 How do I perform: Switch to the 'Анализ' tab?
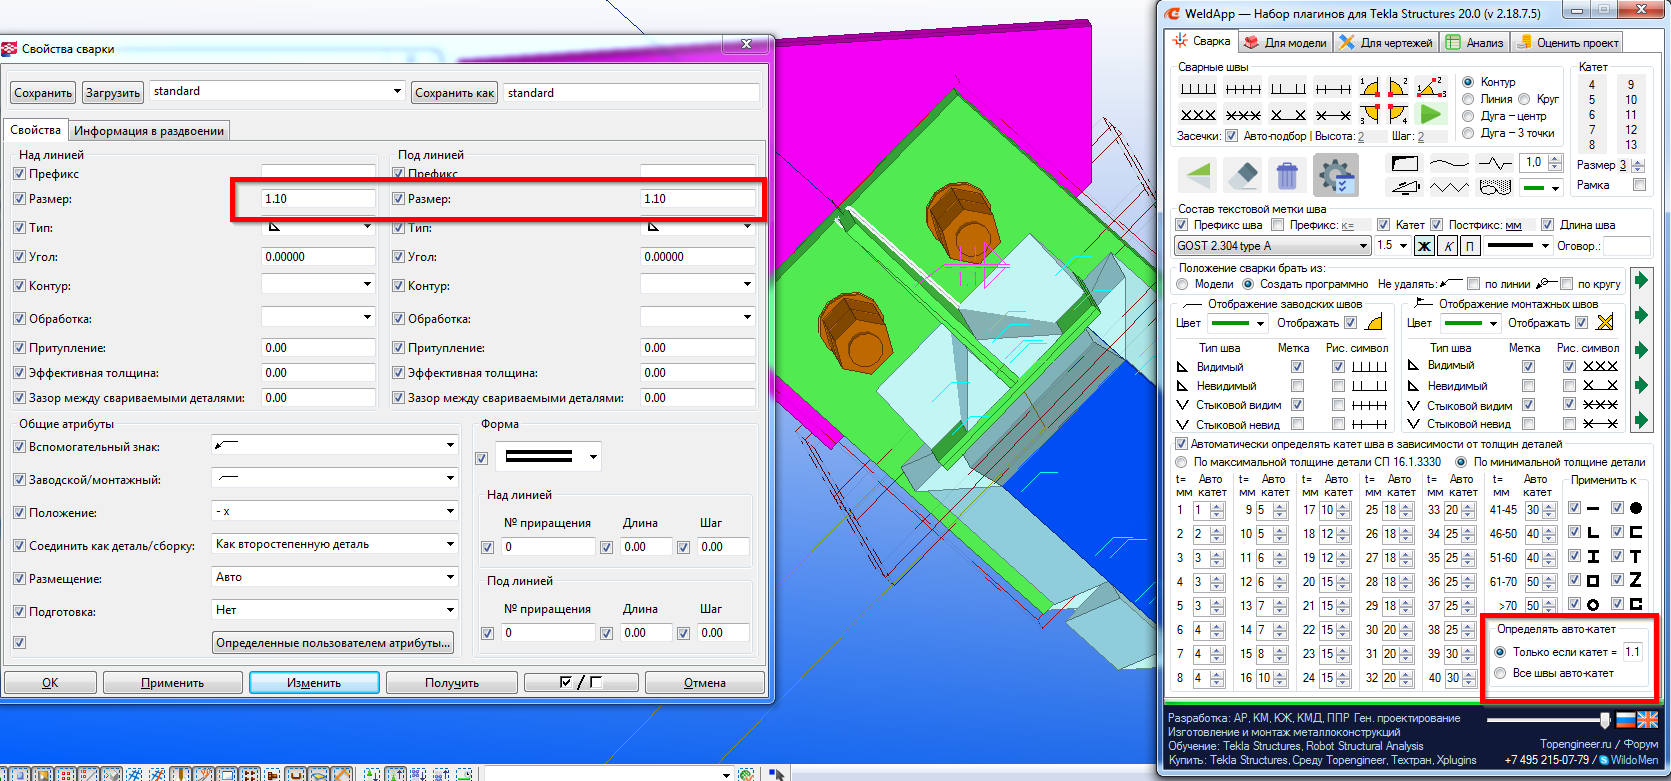coord(1475,42)
